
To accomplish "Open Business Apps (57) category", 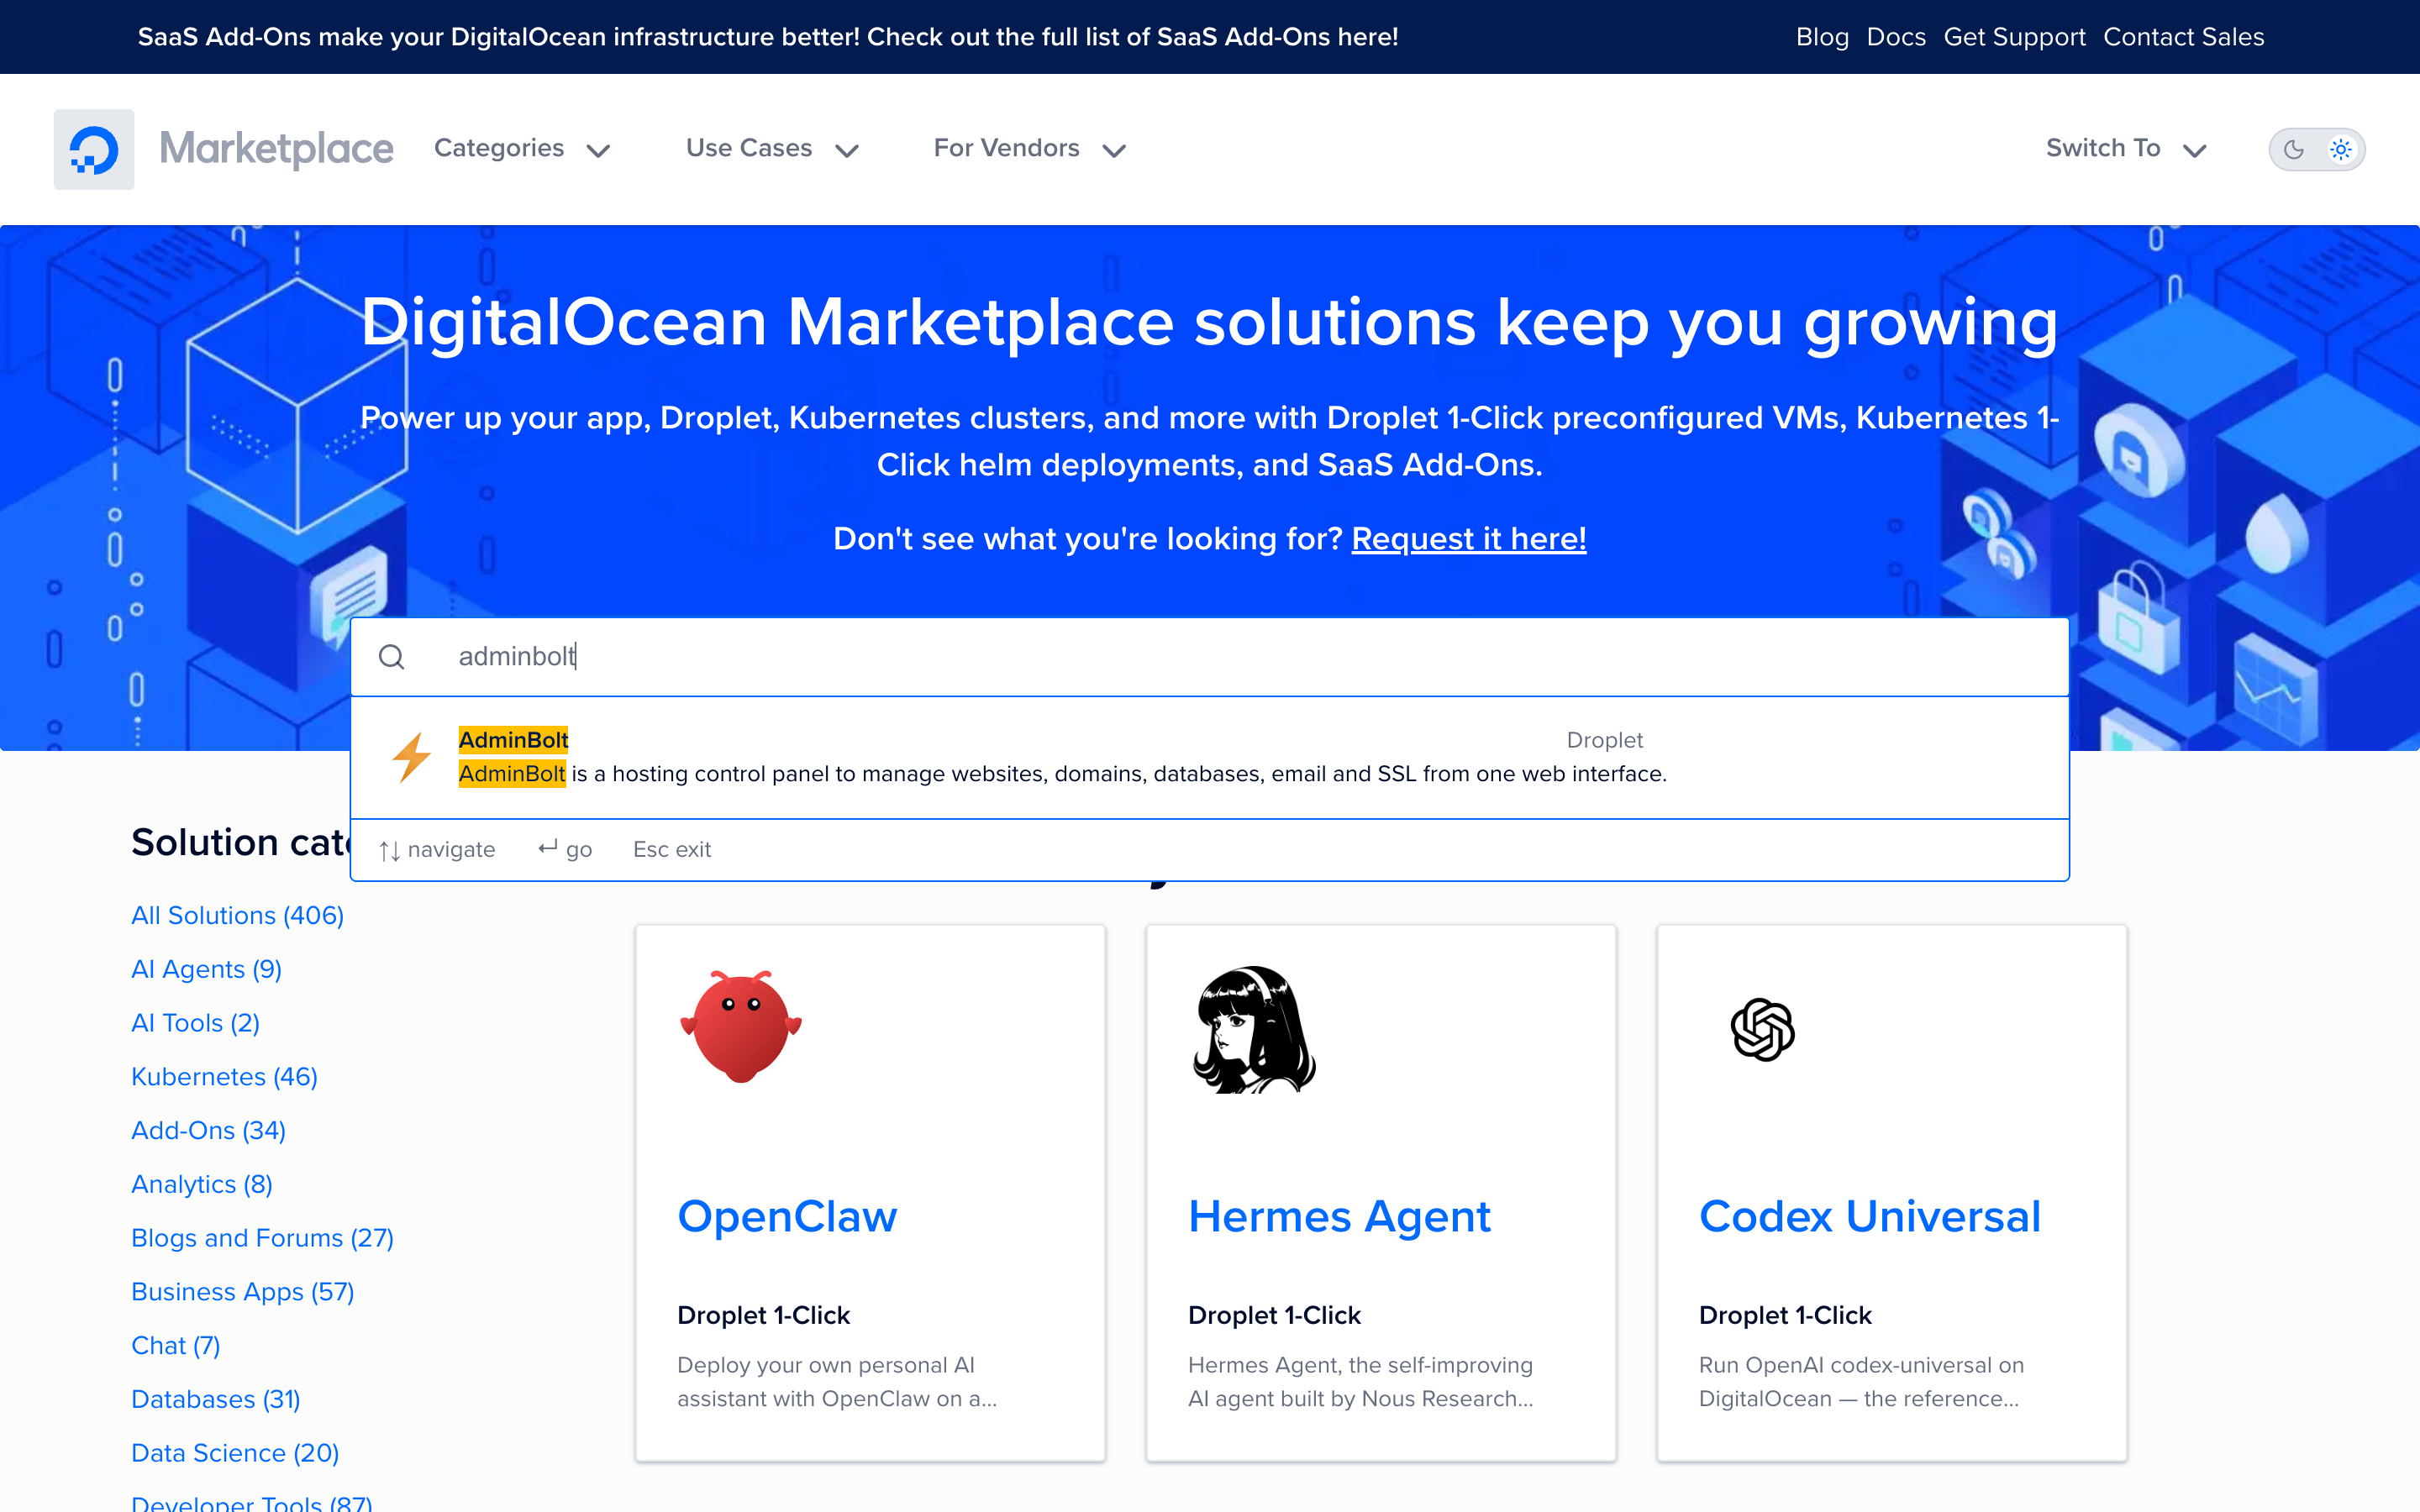I will tap(242, 1292).
